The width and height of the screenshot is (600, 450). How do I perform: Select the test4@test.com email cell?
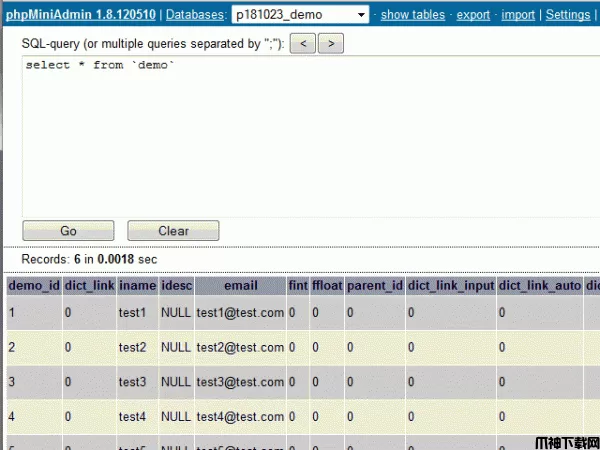click(240, 416)
